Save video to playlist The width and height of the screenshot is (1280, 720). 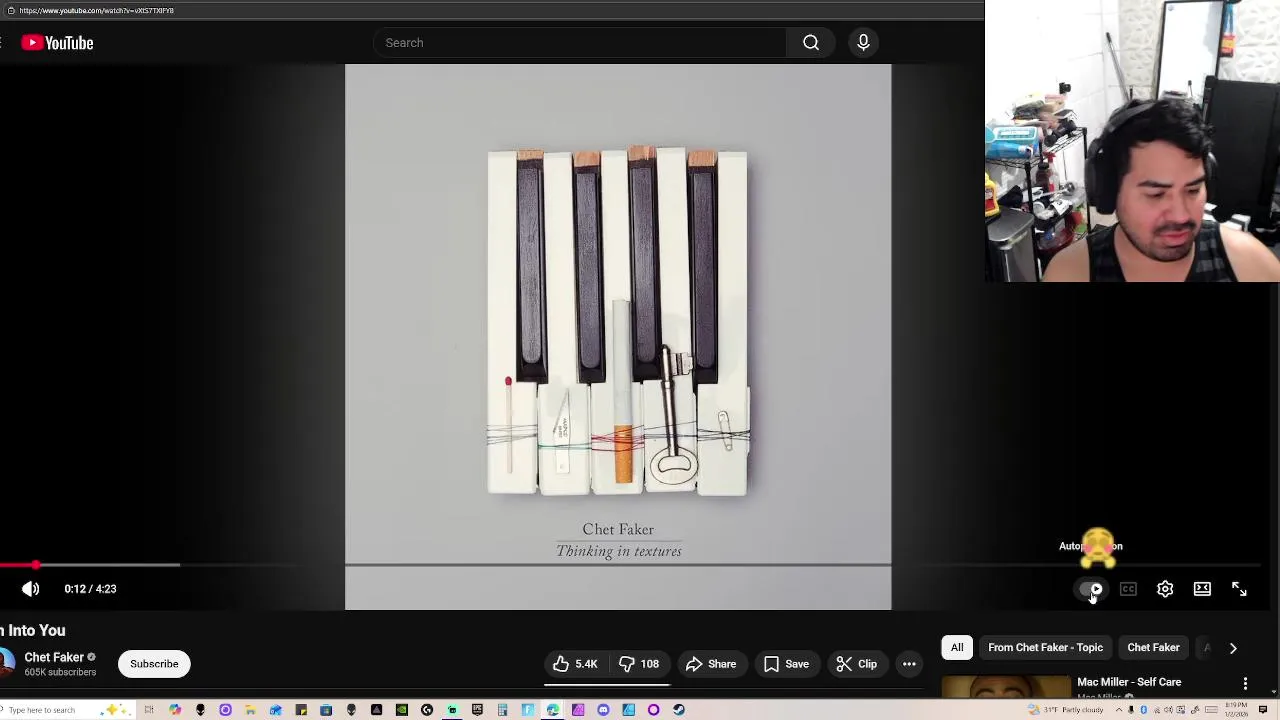click(x=786, y=664)
